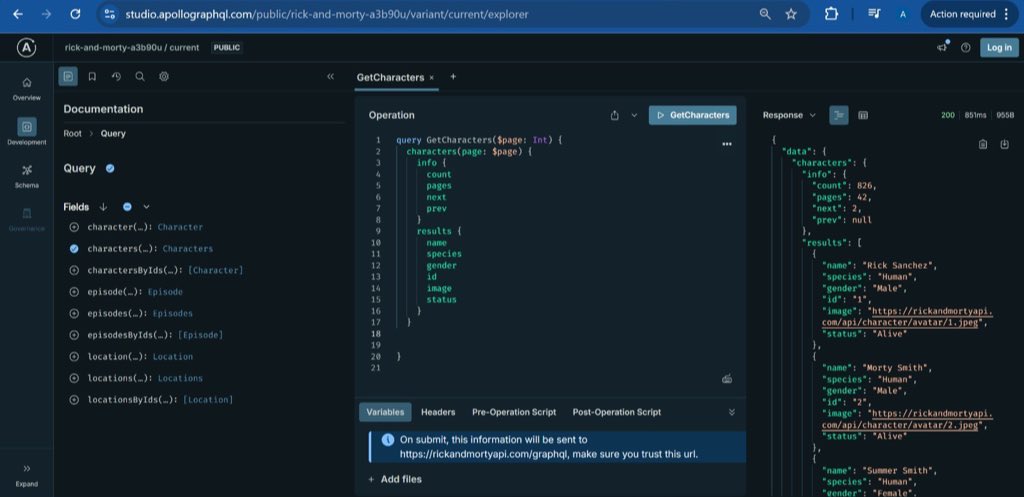Add the charactersByIds(...) field
This screenshot has width=1024, height=497.
[74, 270]
